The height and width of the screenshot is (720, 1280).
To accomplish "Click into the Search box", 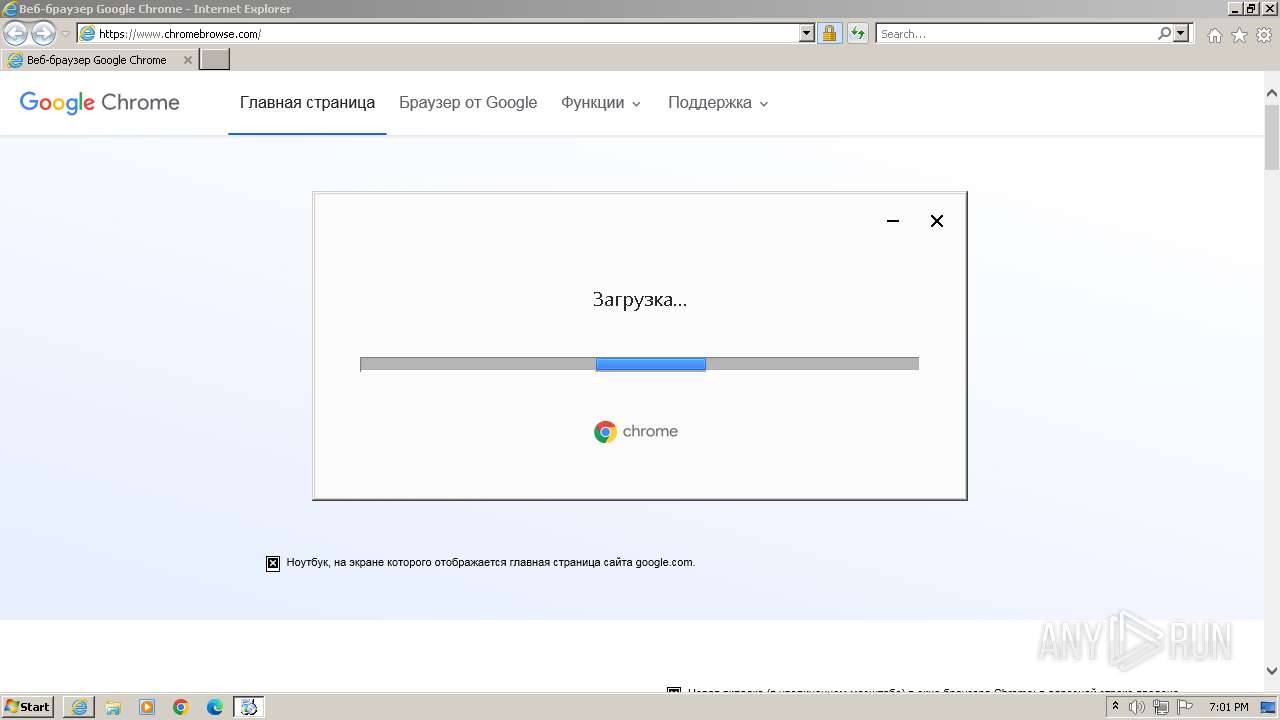I will [x=1016, y=33].
